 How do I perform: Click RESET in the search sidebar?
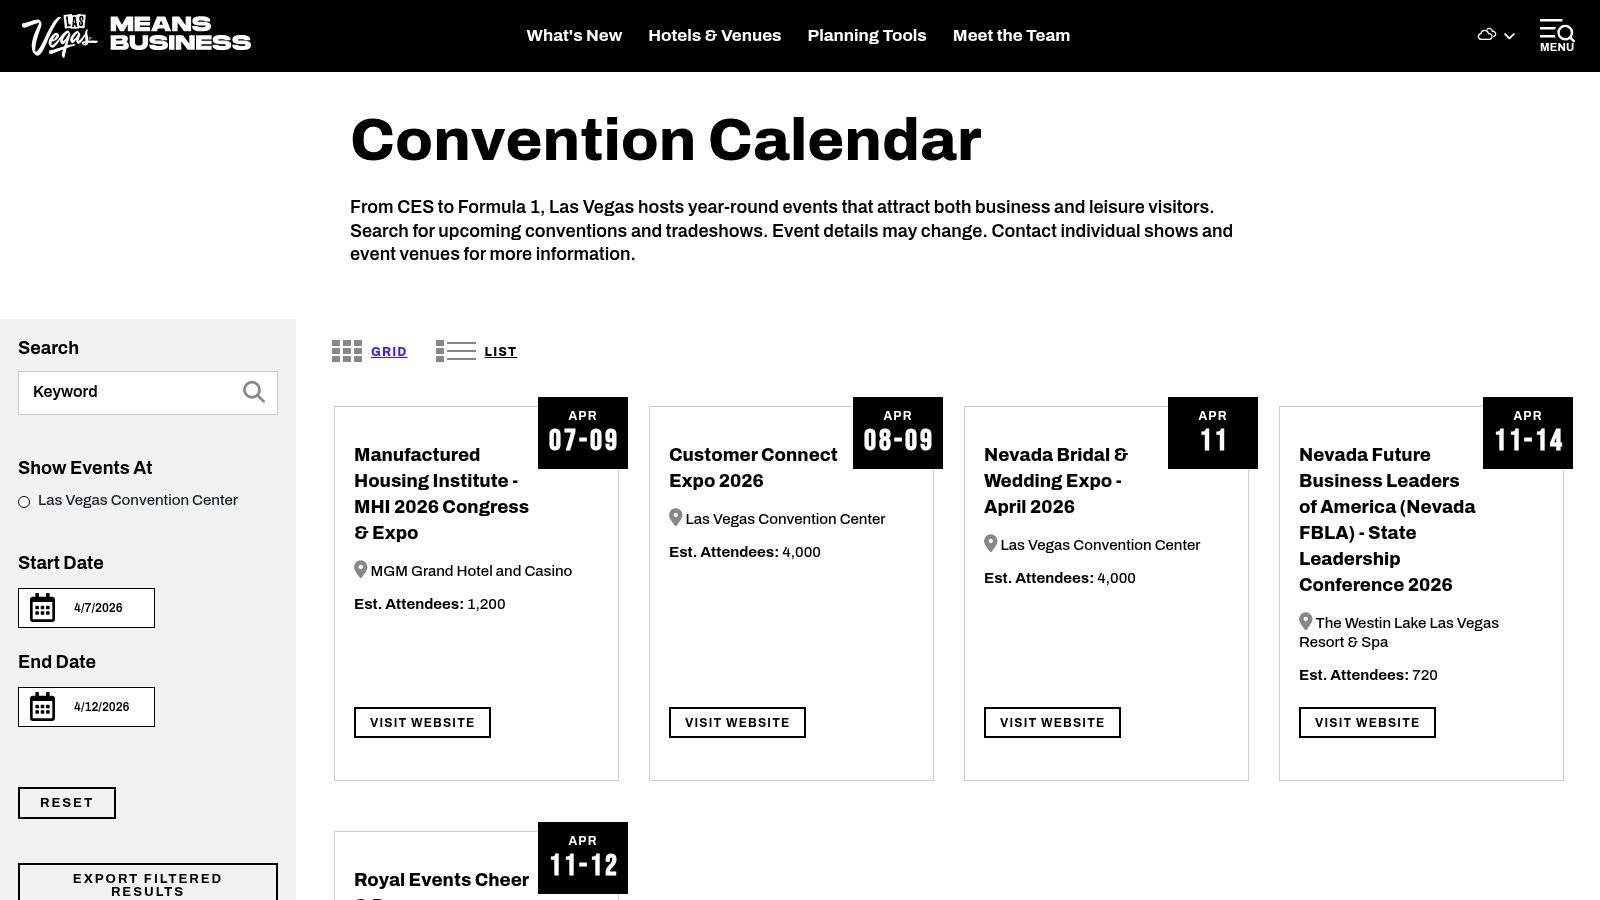pyautogui.click(x=67, y=802)
